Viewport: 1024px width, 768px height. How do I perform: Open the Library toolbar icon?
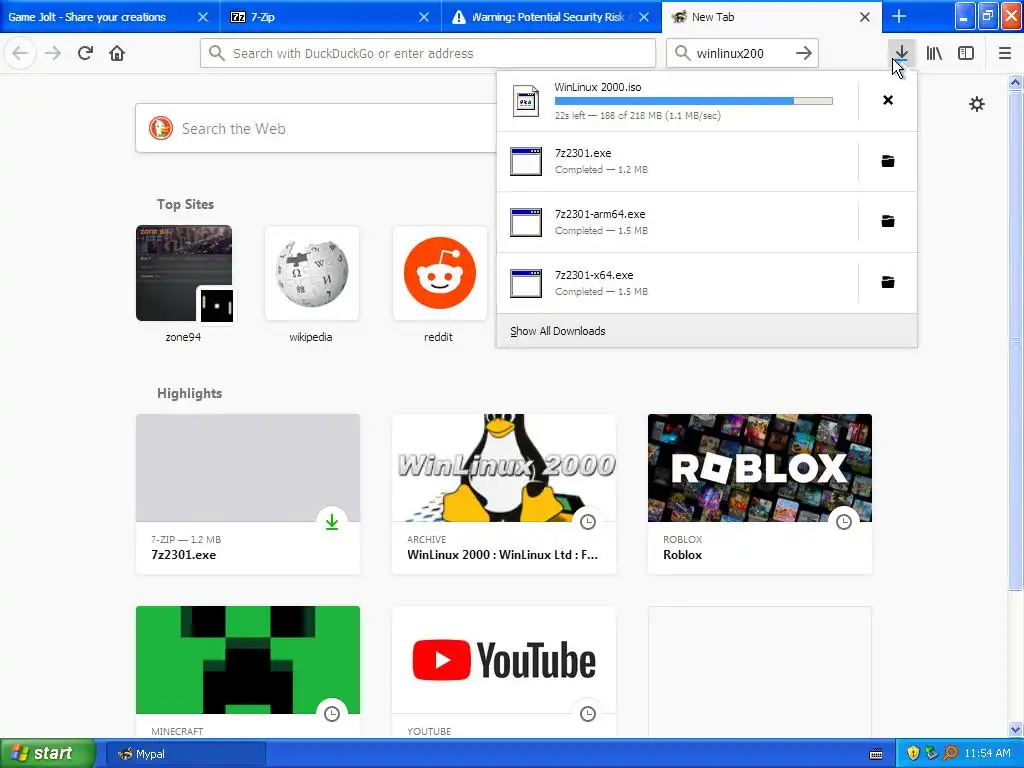click(x=935, y=54)
